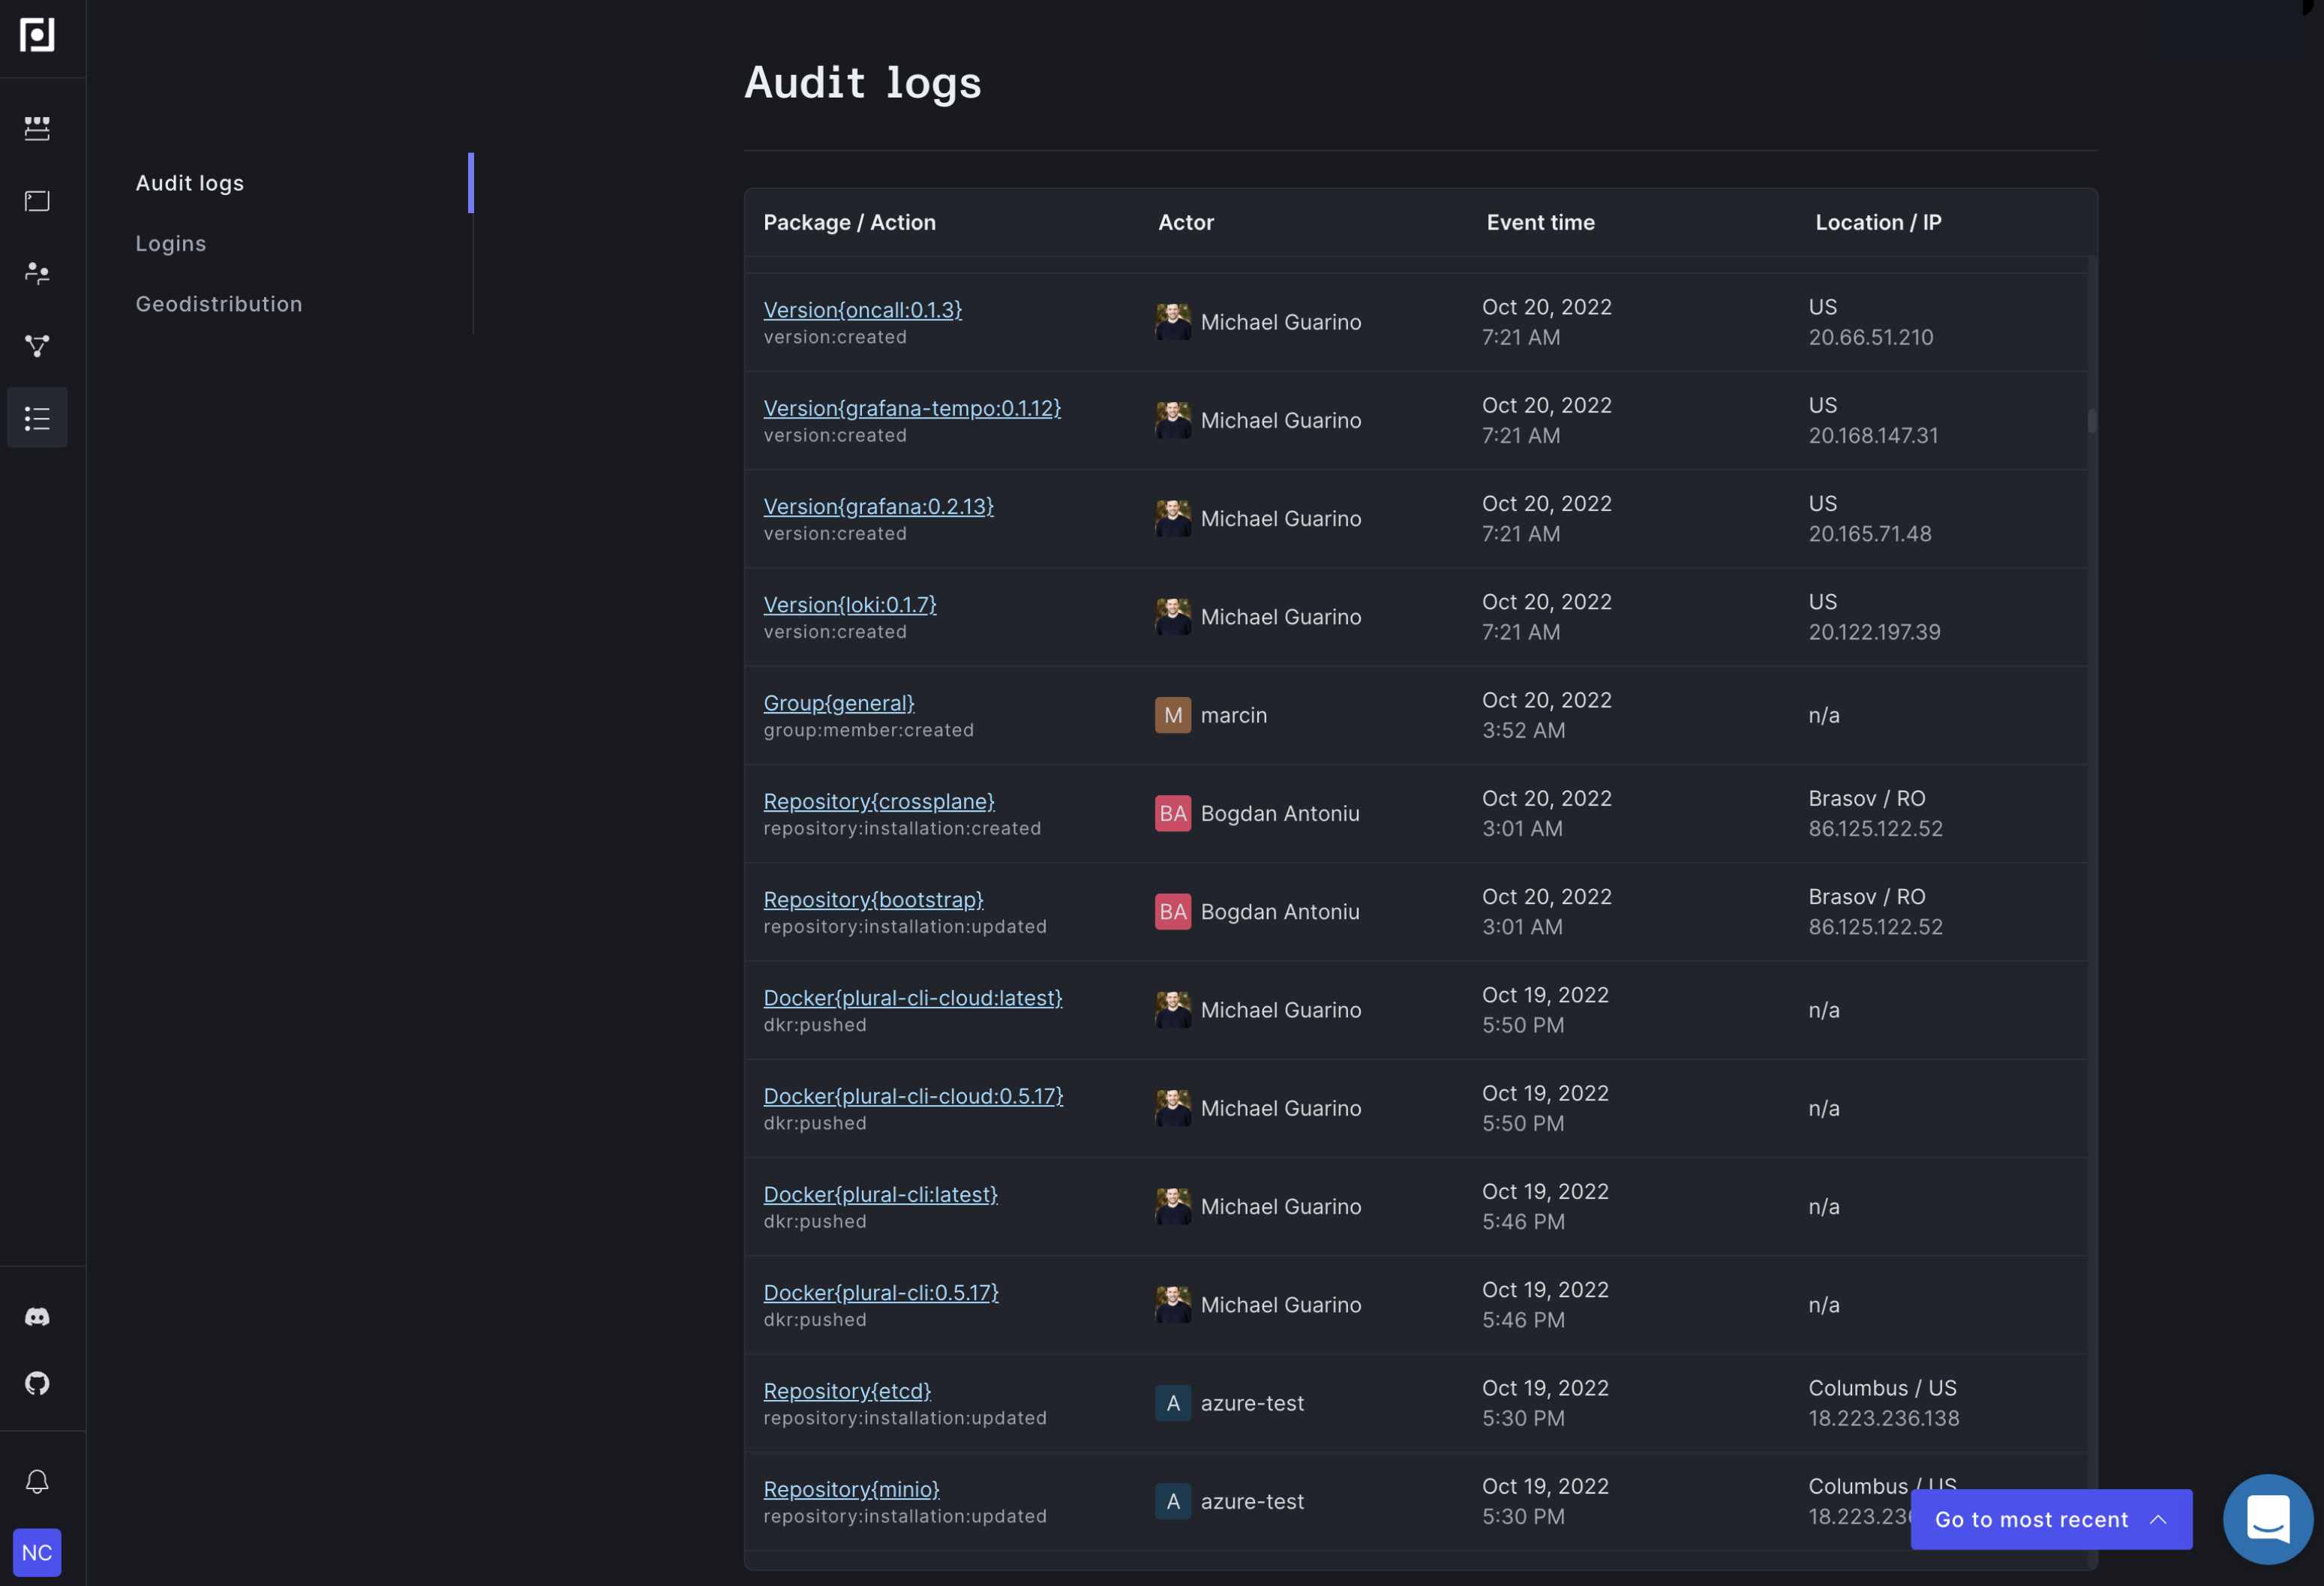
Task: Open the Discord icon link
Action: (x=37, y=1316)
